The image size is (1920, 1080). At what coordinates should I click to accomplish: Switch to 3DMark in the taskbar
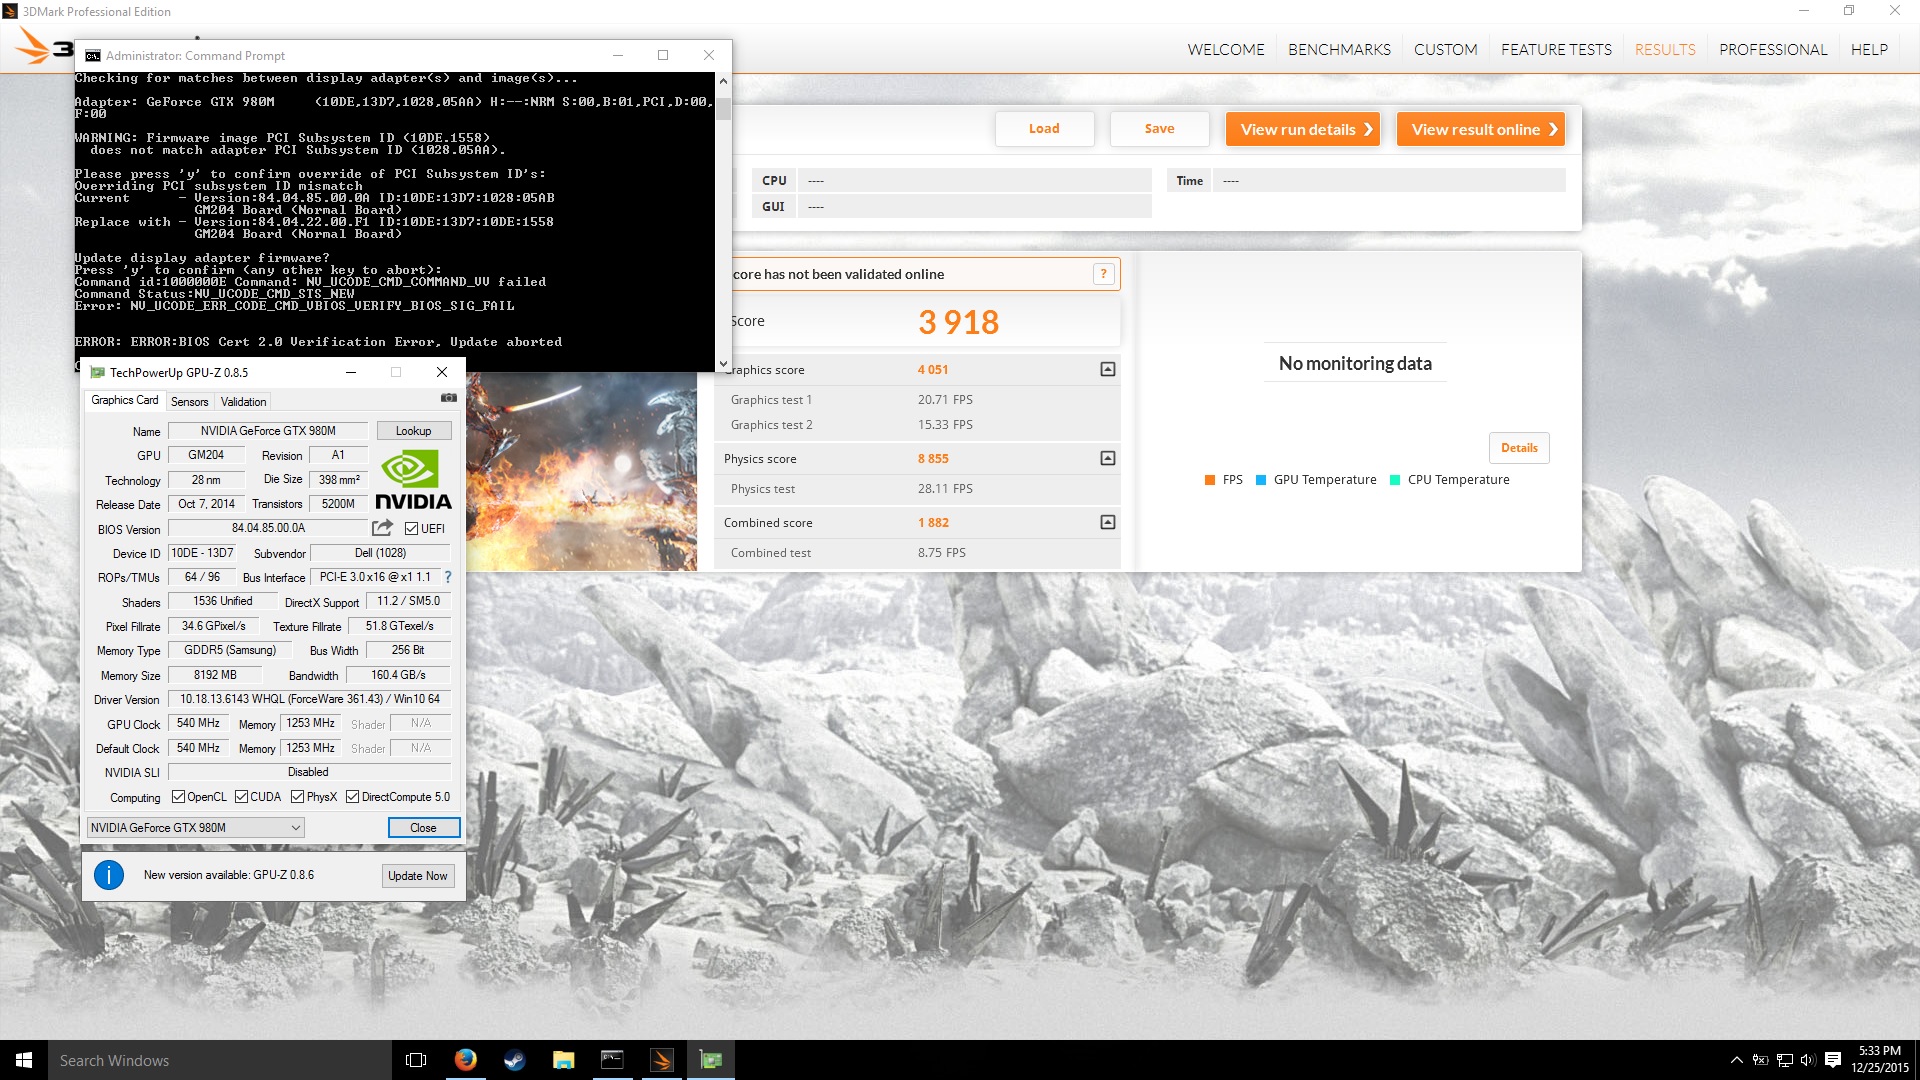pos(662,1060)
